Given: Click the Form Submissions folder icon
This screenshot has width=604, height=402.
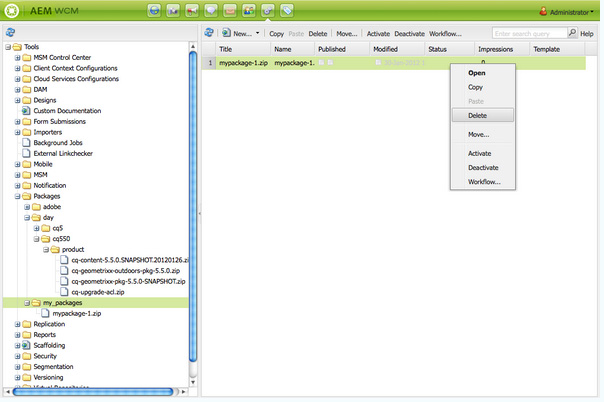Looking at the screenshot, I should [27, 122].
